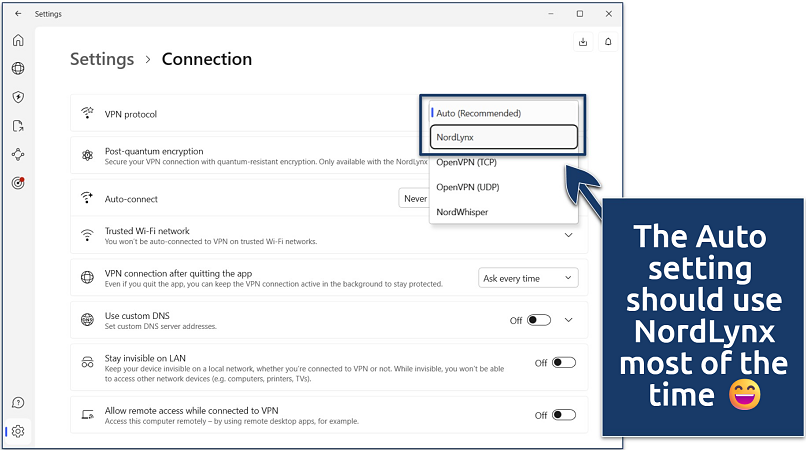The width and height of the screenshot is (806, 450).
Task: Click the download icon at top right
Action: point(583,42)
